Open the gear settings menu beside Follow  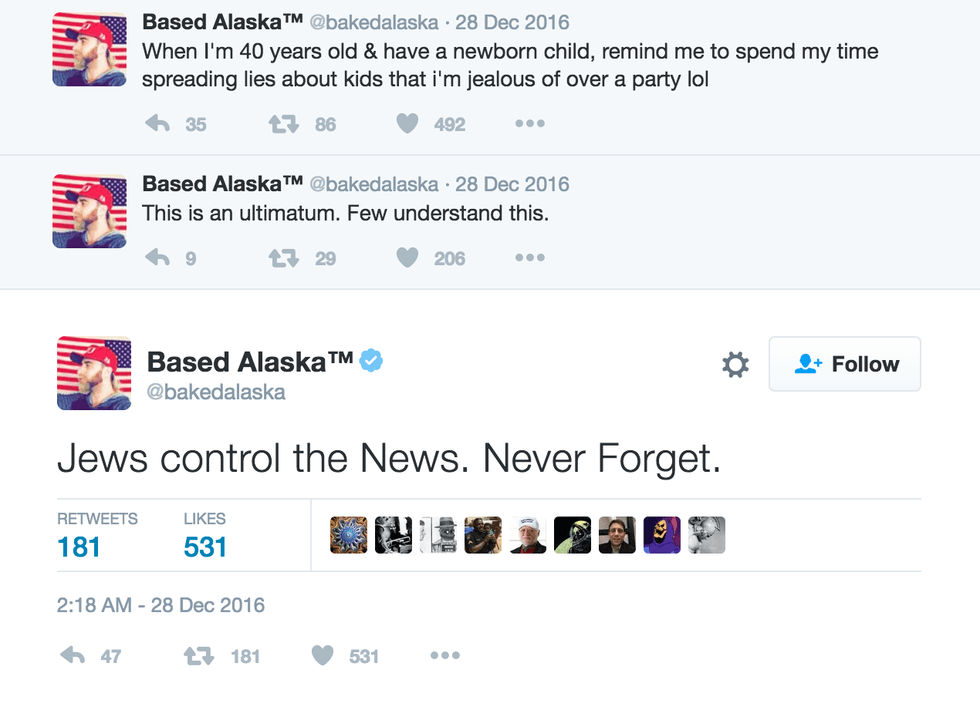pos(735,365)
